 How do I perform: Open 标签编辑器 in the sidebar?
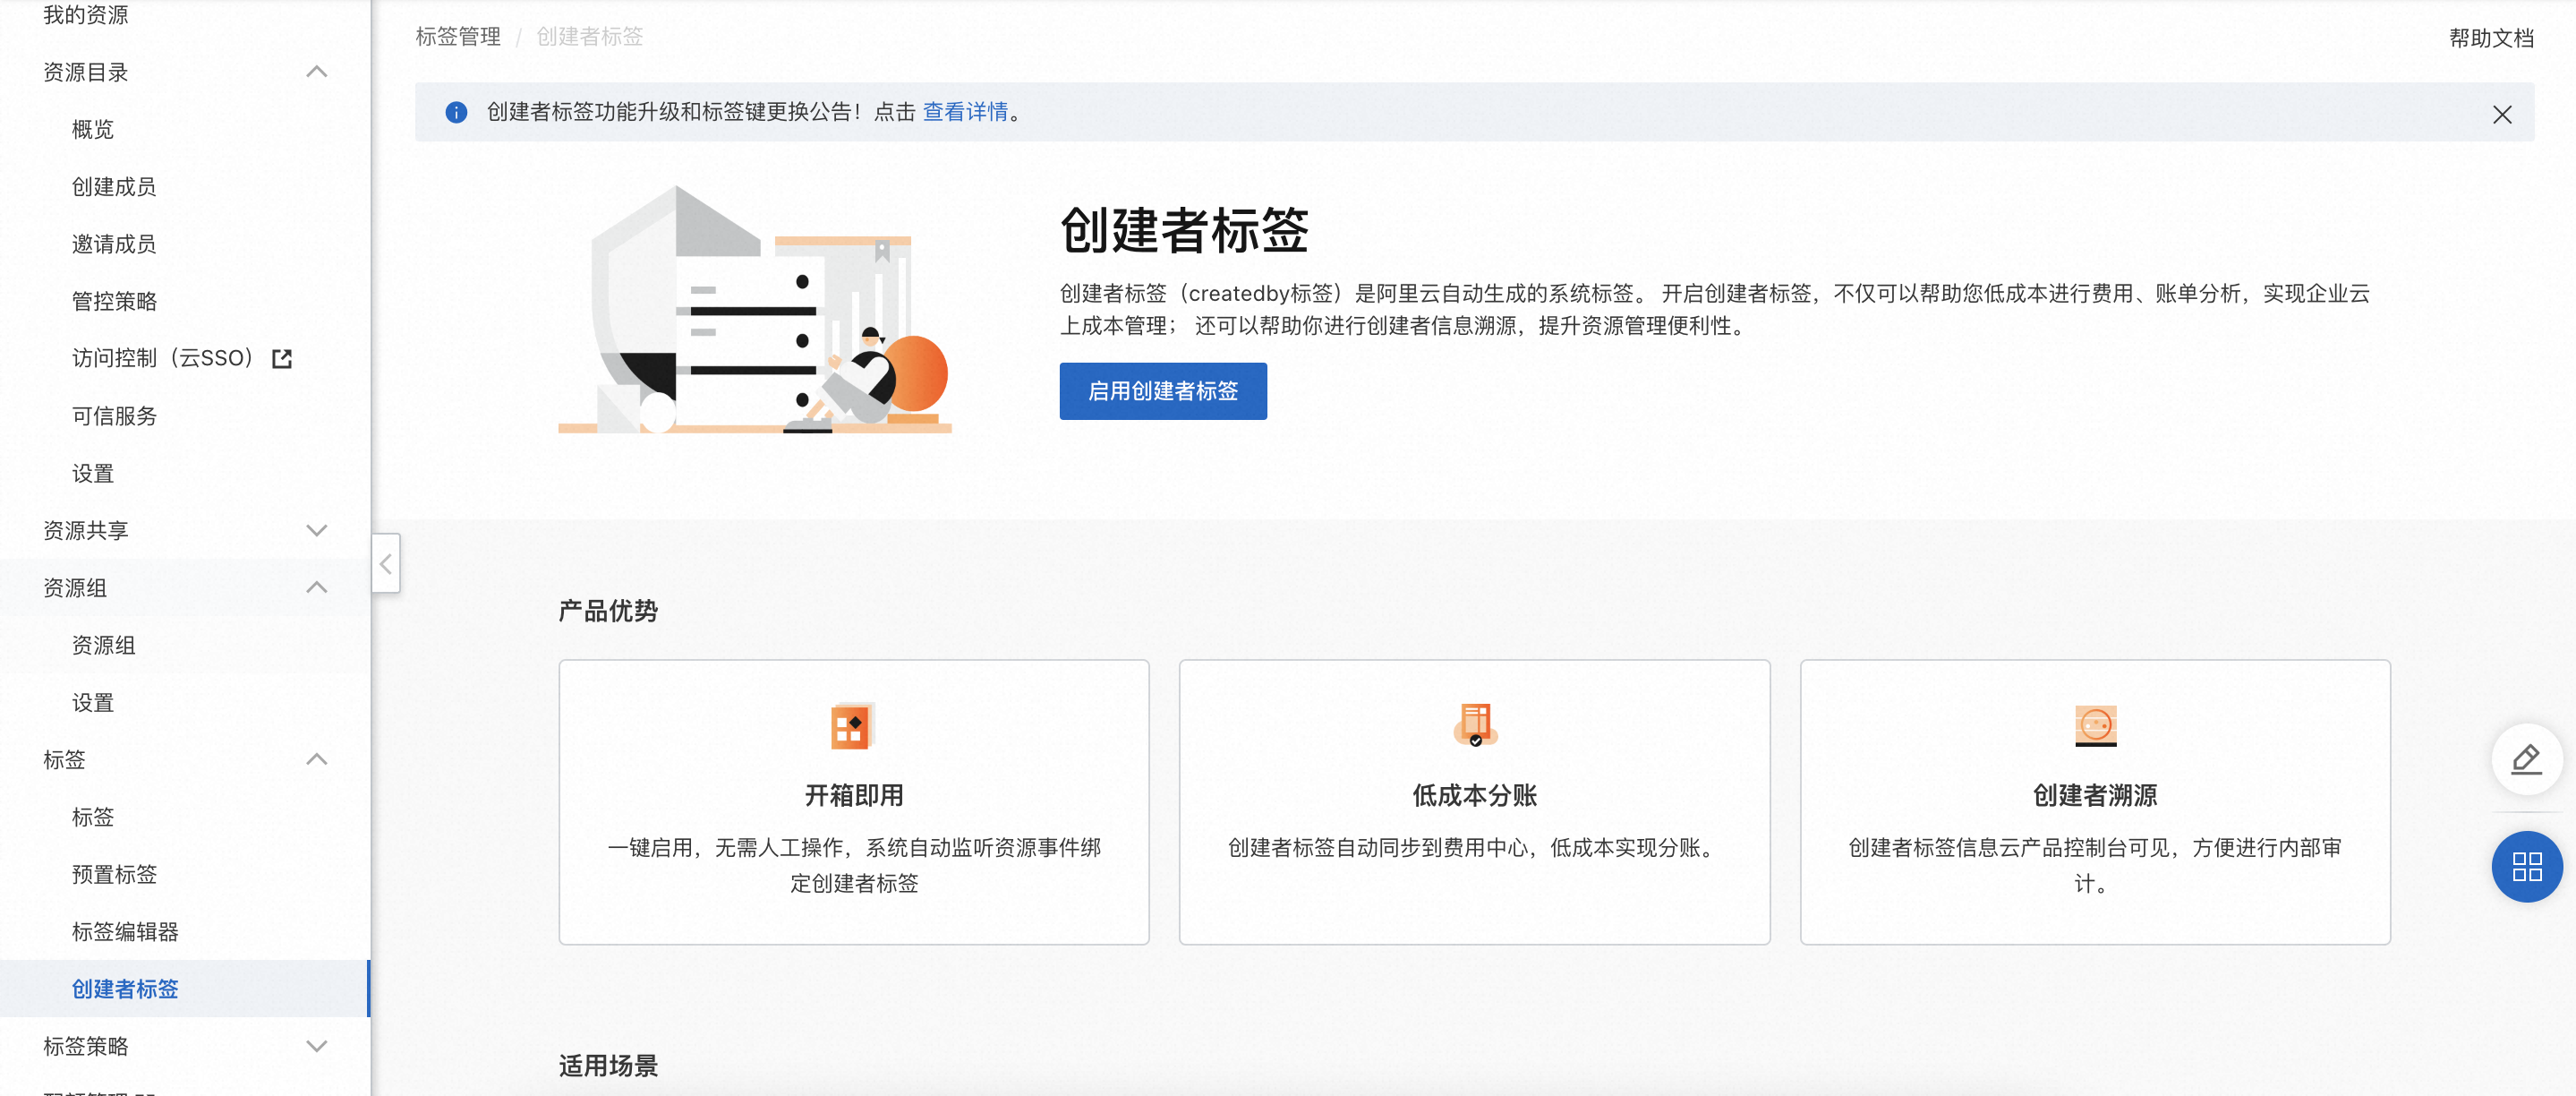pos(125,931)
